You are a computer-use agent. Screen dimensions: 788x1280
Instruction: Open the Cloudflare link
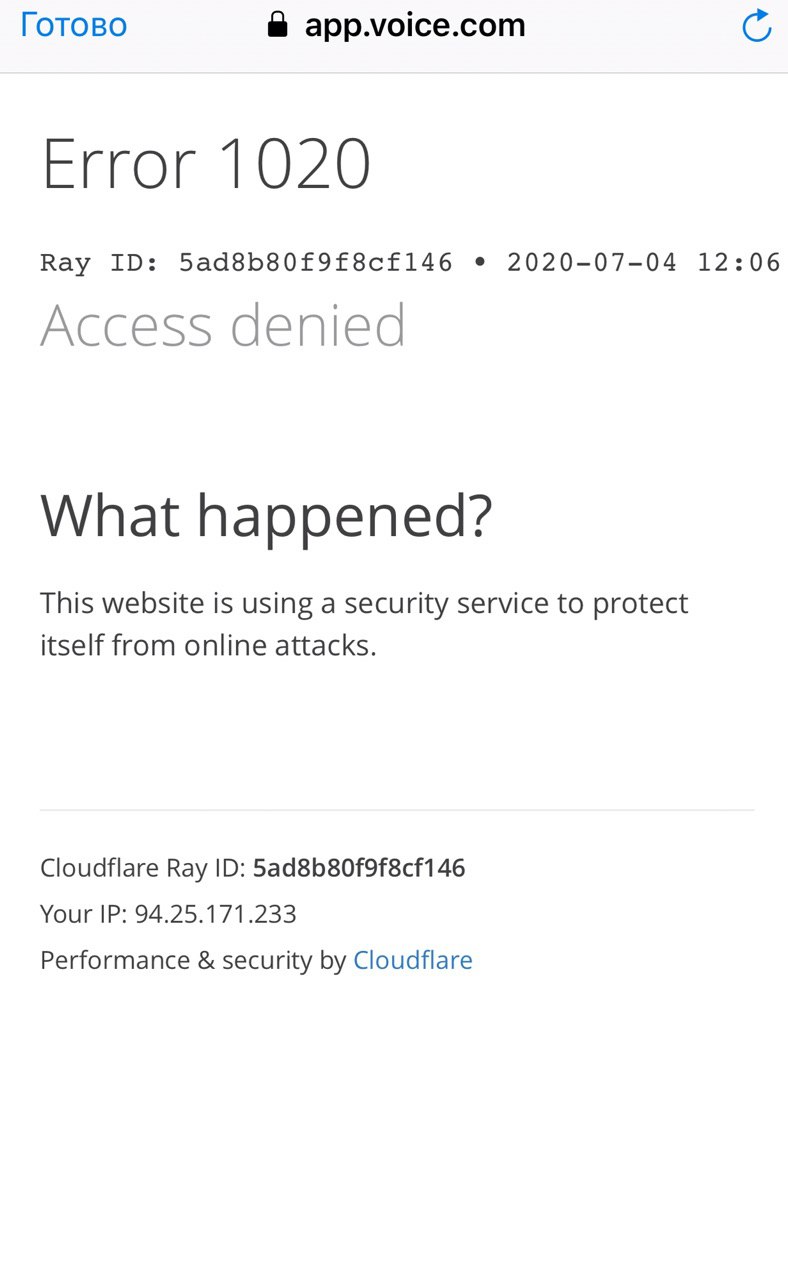[413, 960]
